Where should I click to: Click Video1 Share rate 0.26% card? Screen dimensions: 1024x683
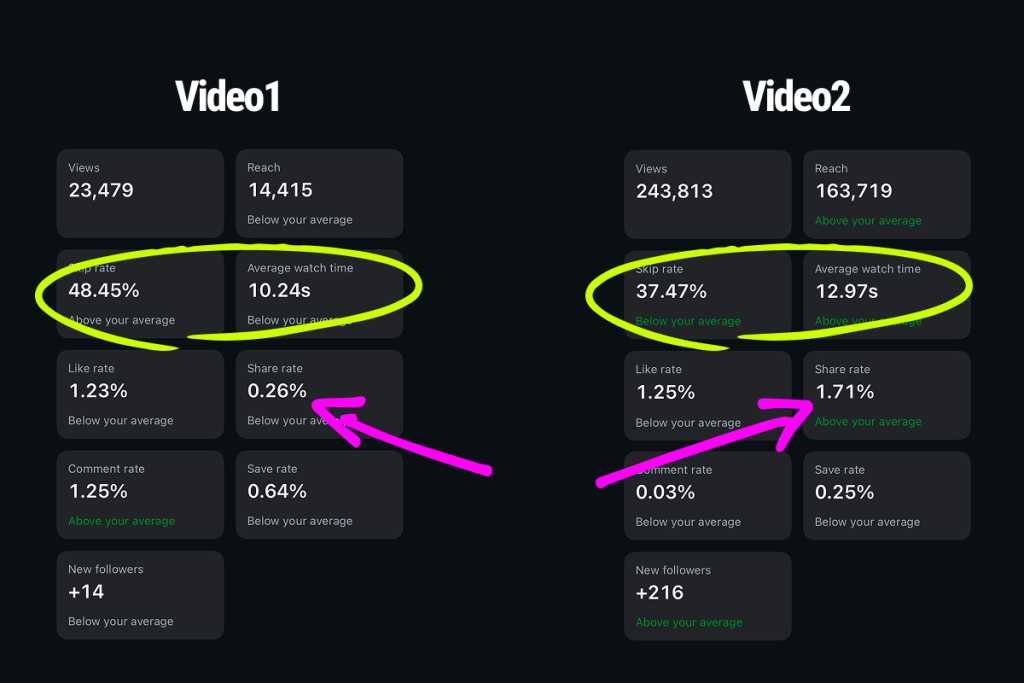click(x=319, y=394)
